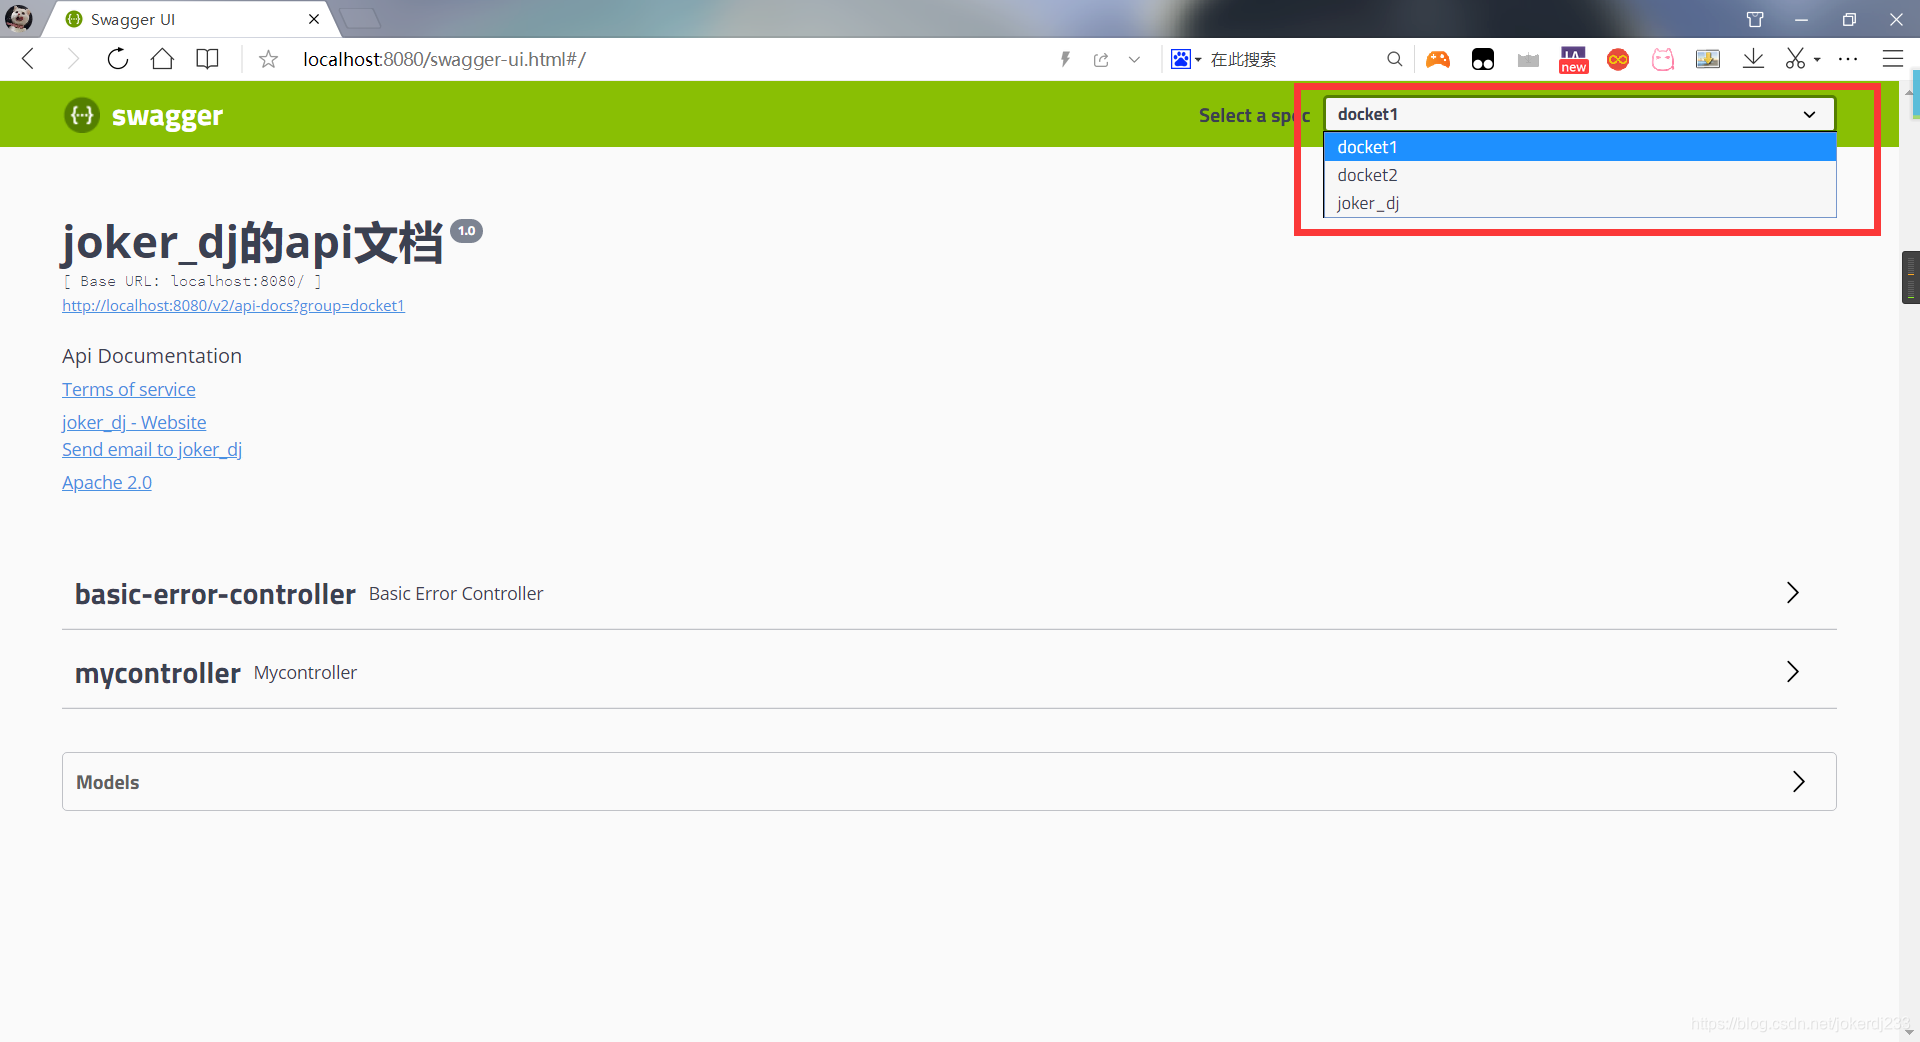The height and width of the screenshot is (1042, 1920).
Task: Open the black-white face extension icon
Action: 1483,59
